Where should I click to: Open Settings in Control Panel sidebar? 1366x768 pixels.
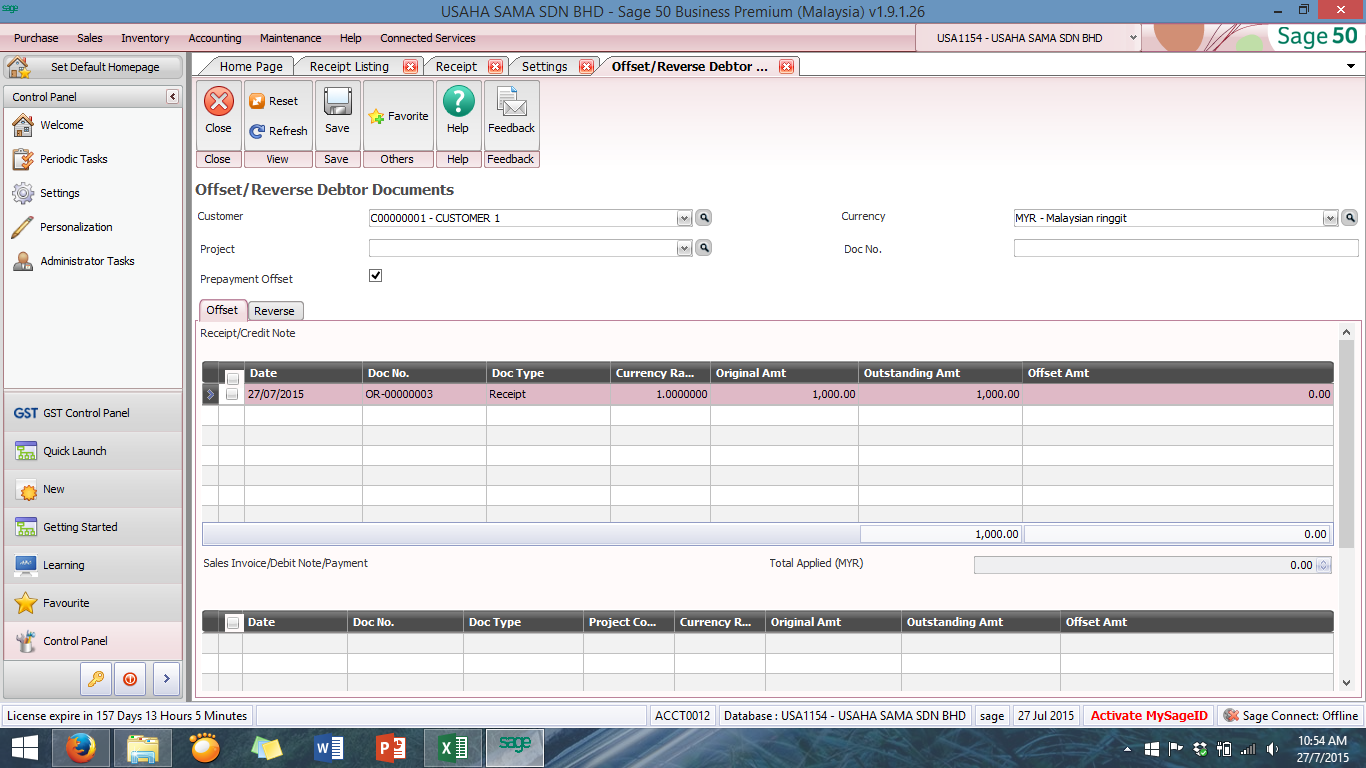[x=59, y=193]
